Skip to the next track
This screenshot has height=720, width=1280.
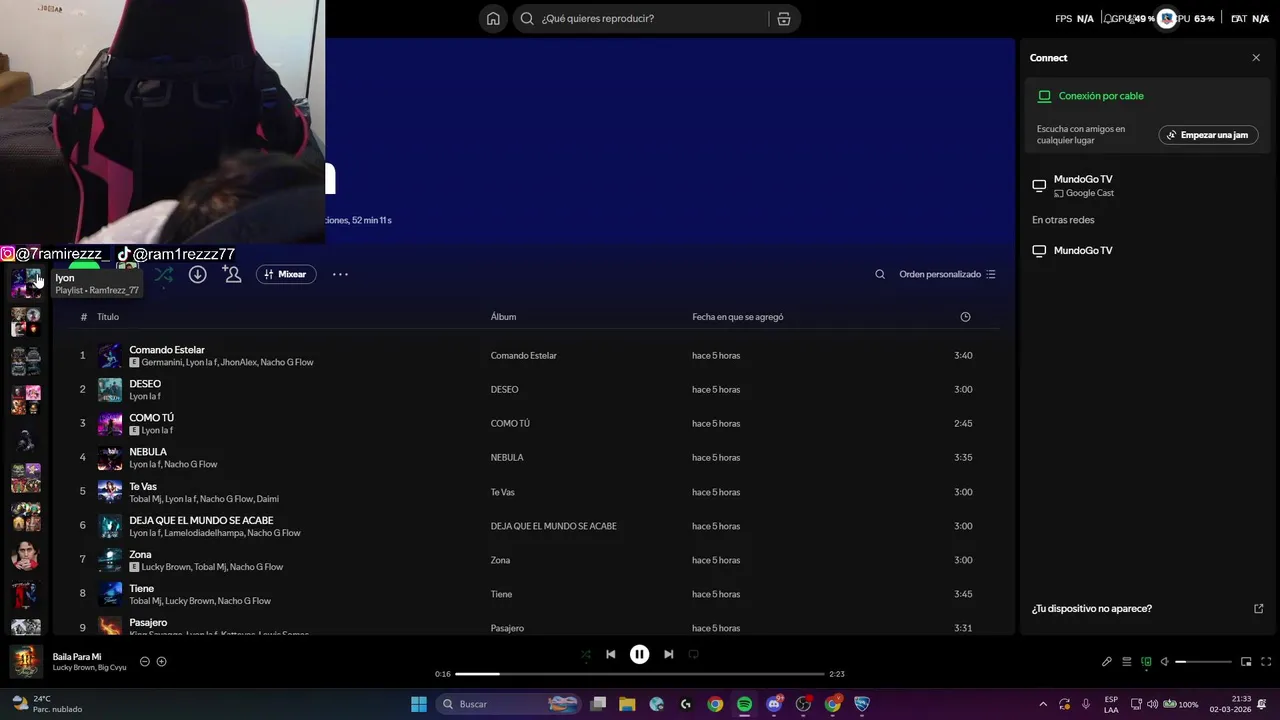668,654
